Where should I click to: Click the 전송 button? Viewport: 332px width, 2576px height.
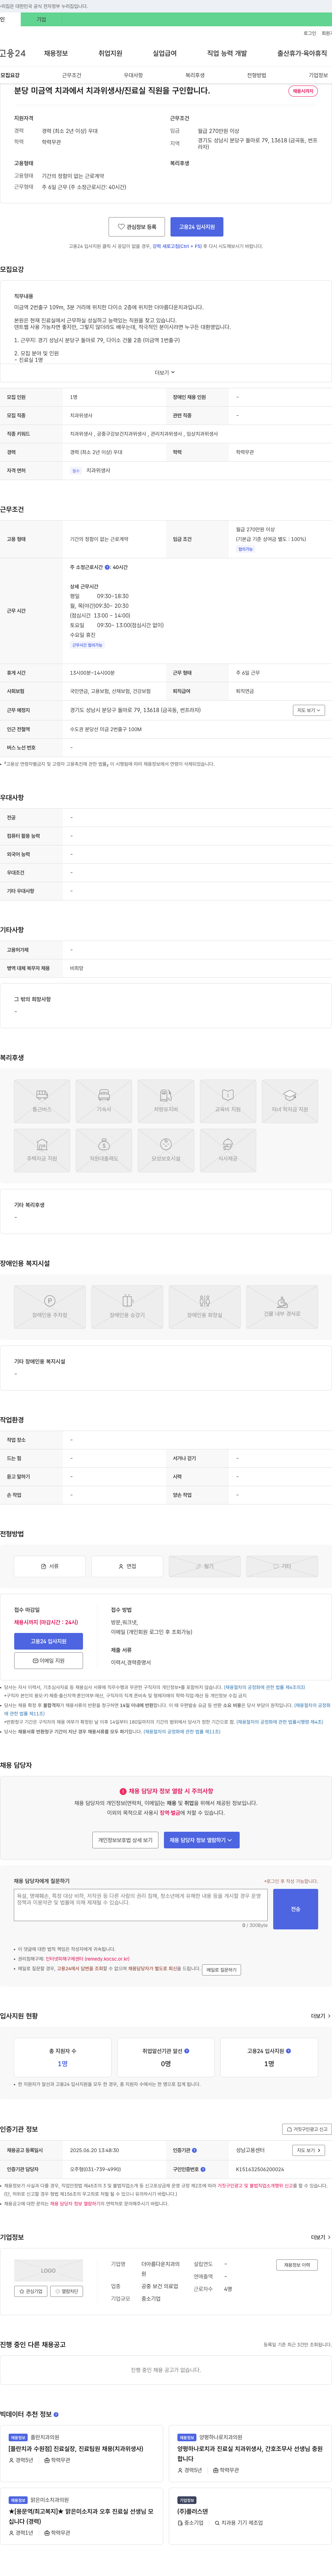tap(295, 1909)
